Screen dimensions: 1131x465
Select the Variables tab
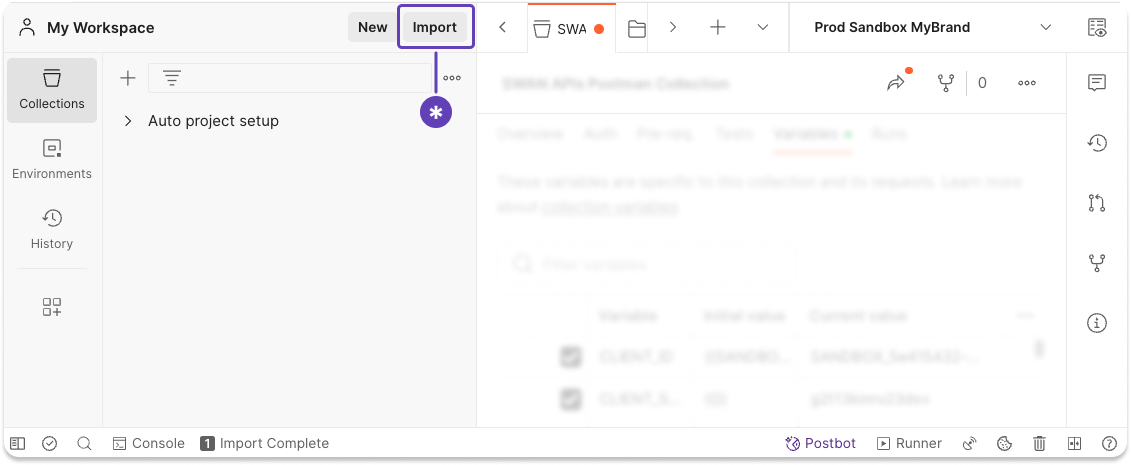pyautogui.click(x=805, y=133)
